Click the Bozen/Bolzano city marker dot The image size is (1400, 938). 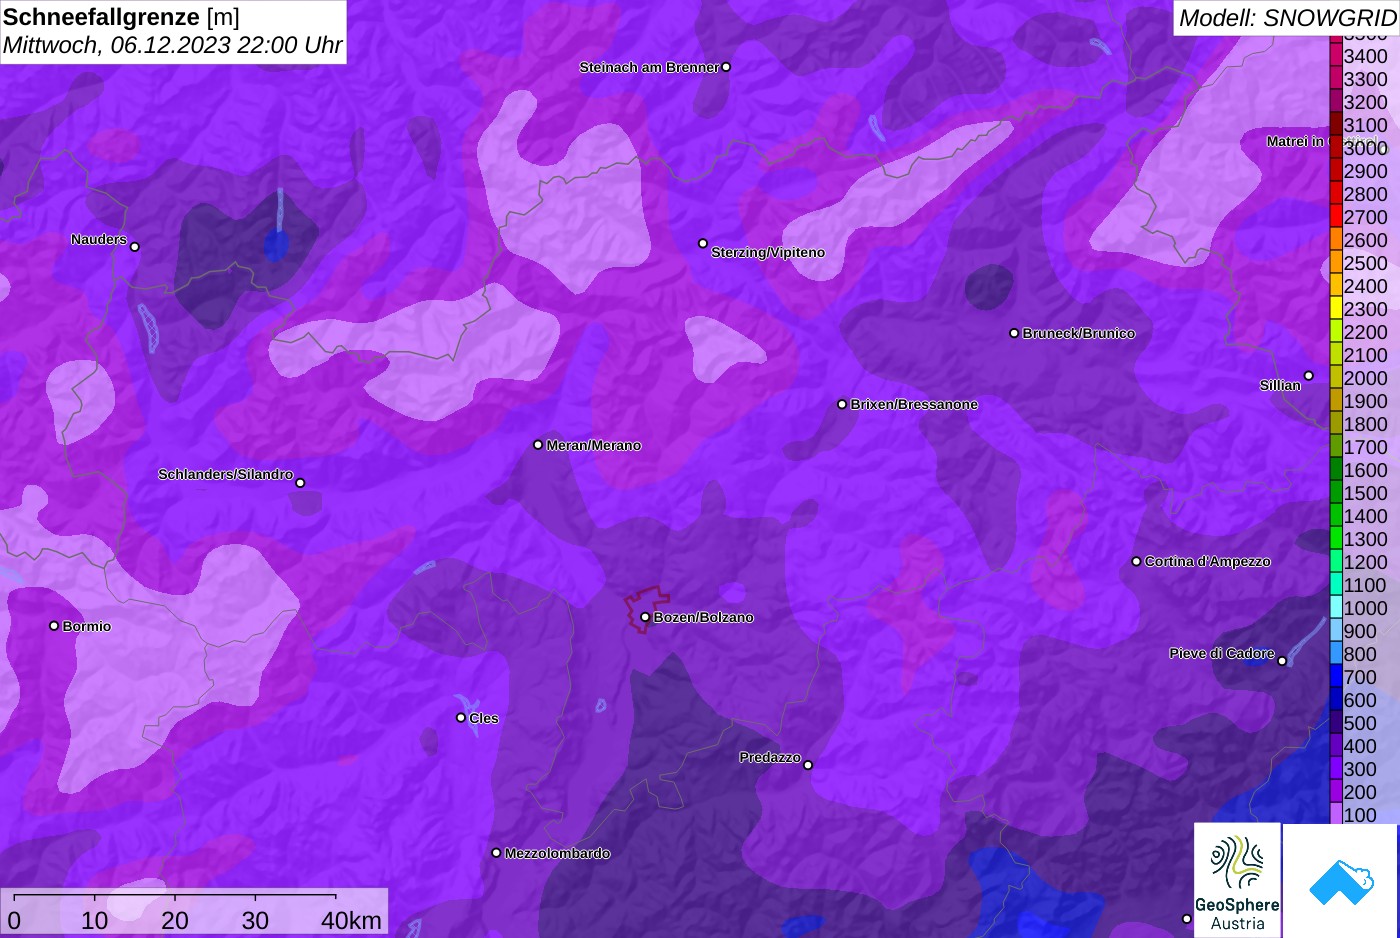click(645, 617)
